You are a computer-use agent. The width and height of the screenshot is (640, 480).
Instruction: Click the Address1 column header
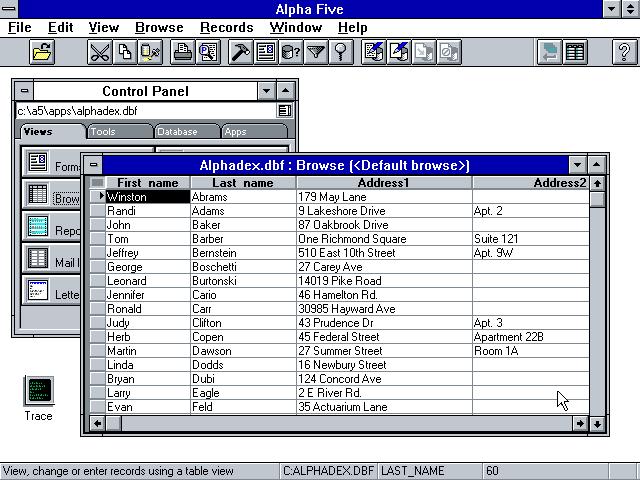pos(384,182)
